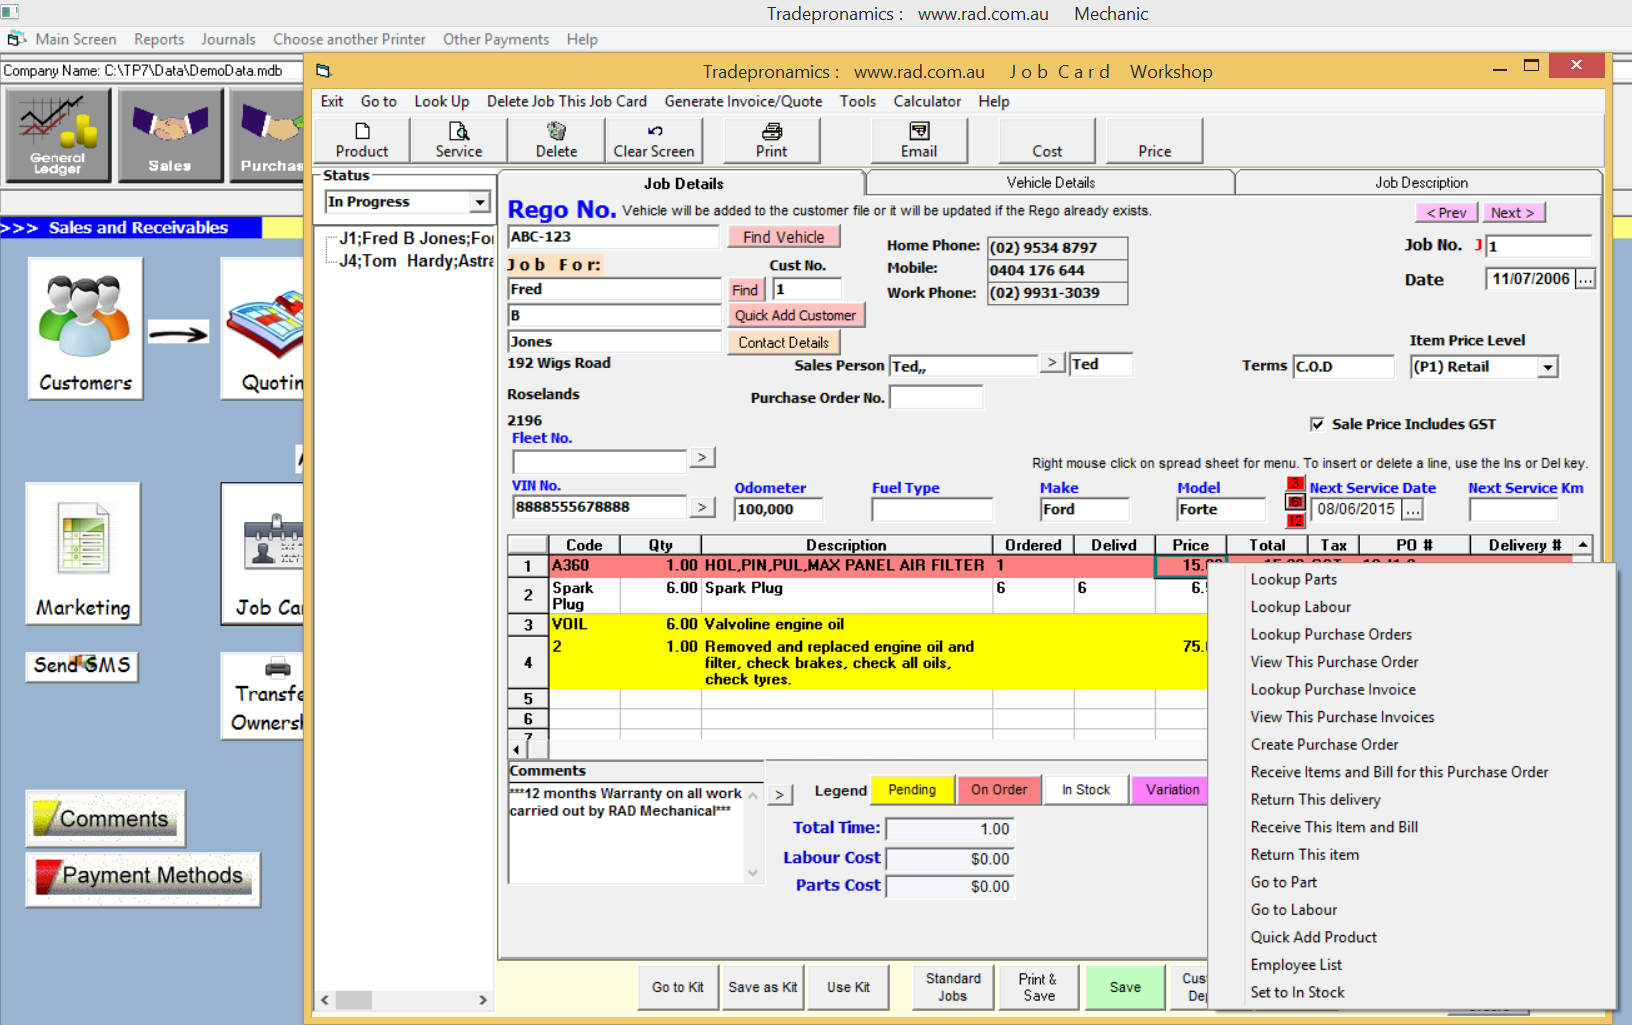Click the Rego No. input field

(x=613, y=237)
